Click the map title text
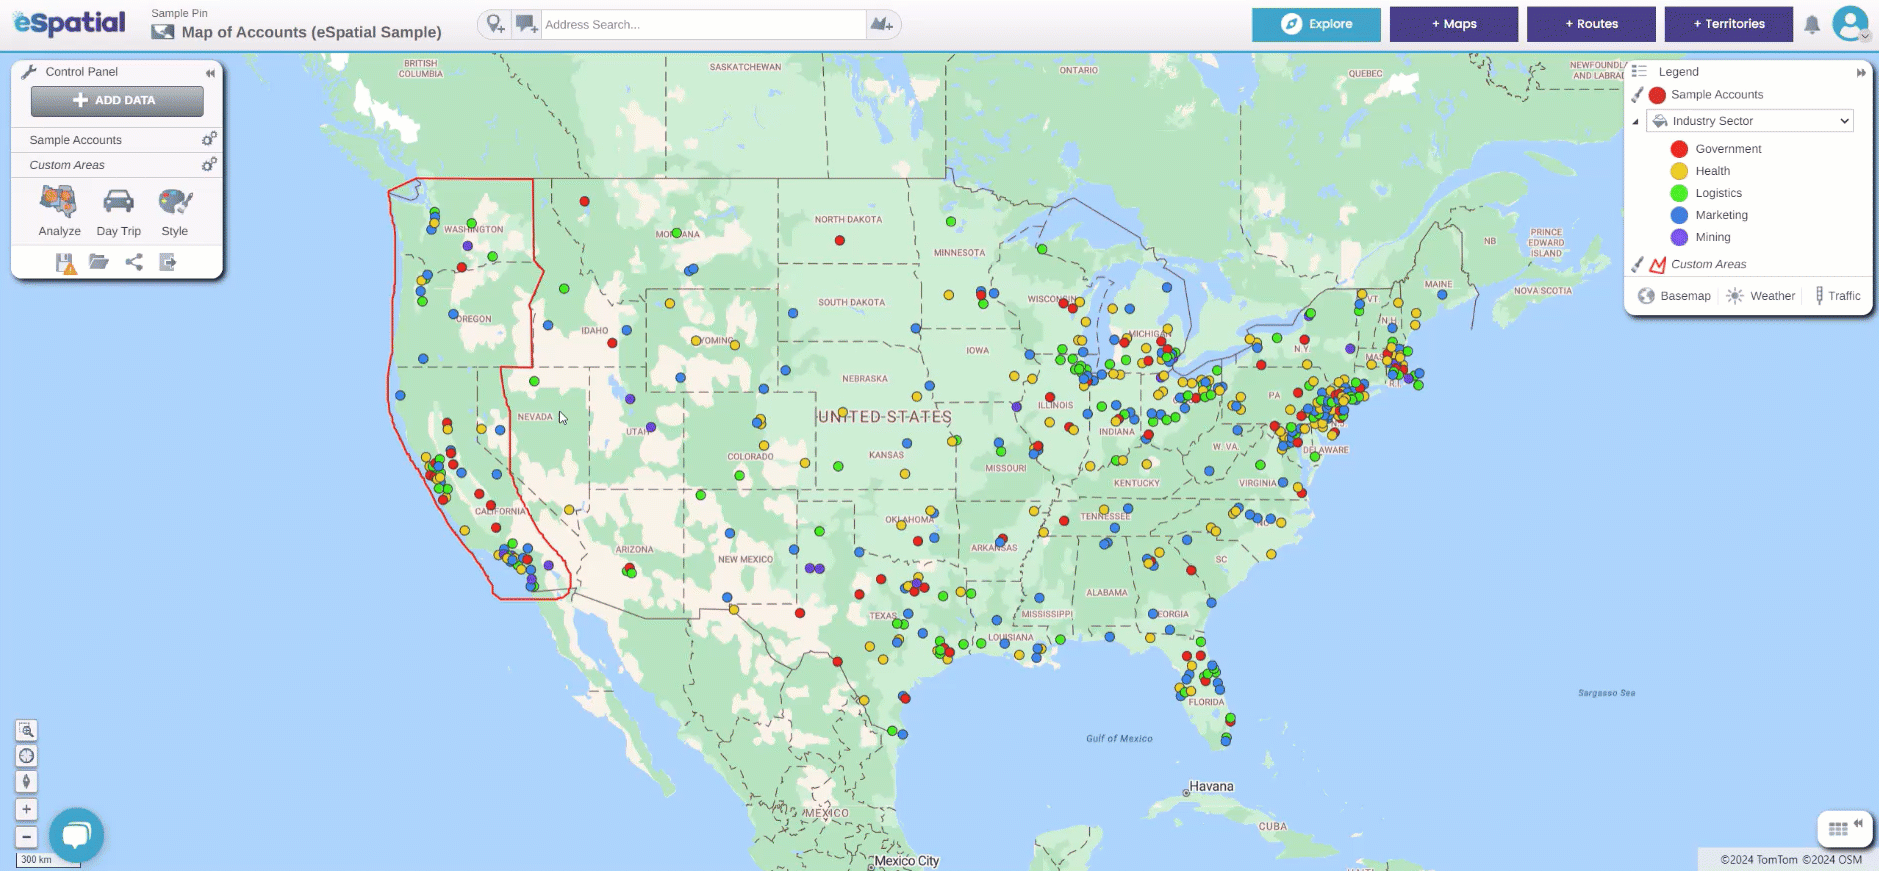1879x871 pixels. point(311,32)
